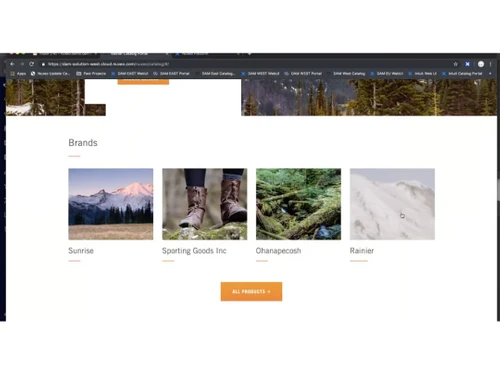The height and width of the screenshot is (375, 500).
Task: Open Chrome's three-dot menu
Action: click(491, 64)
